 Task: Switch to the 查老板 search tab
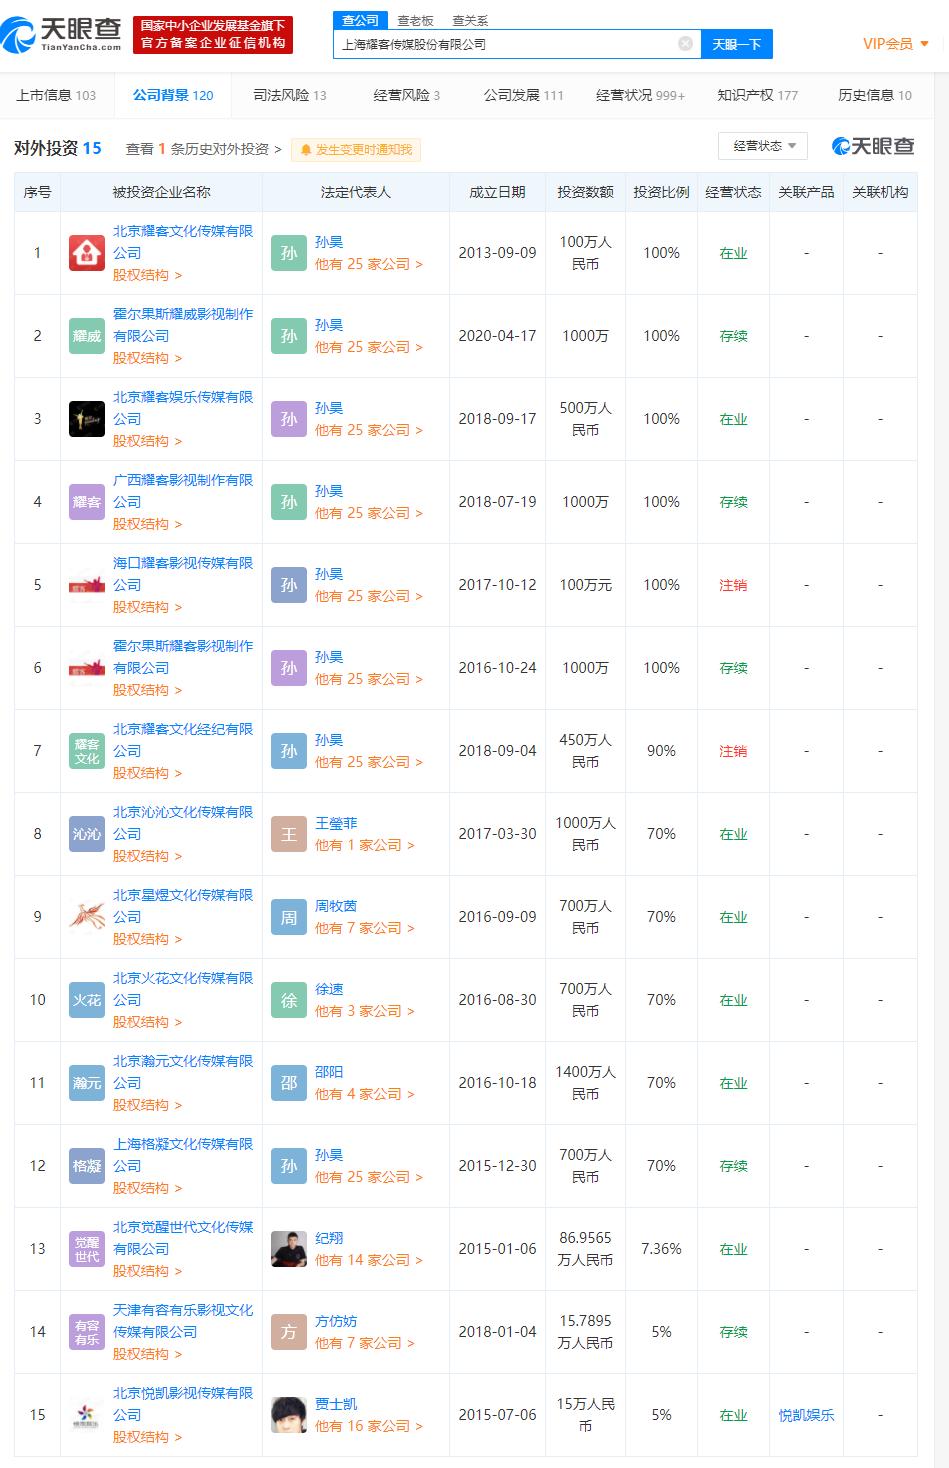[x=415, y=20]
